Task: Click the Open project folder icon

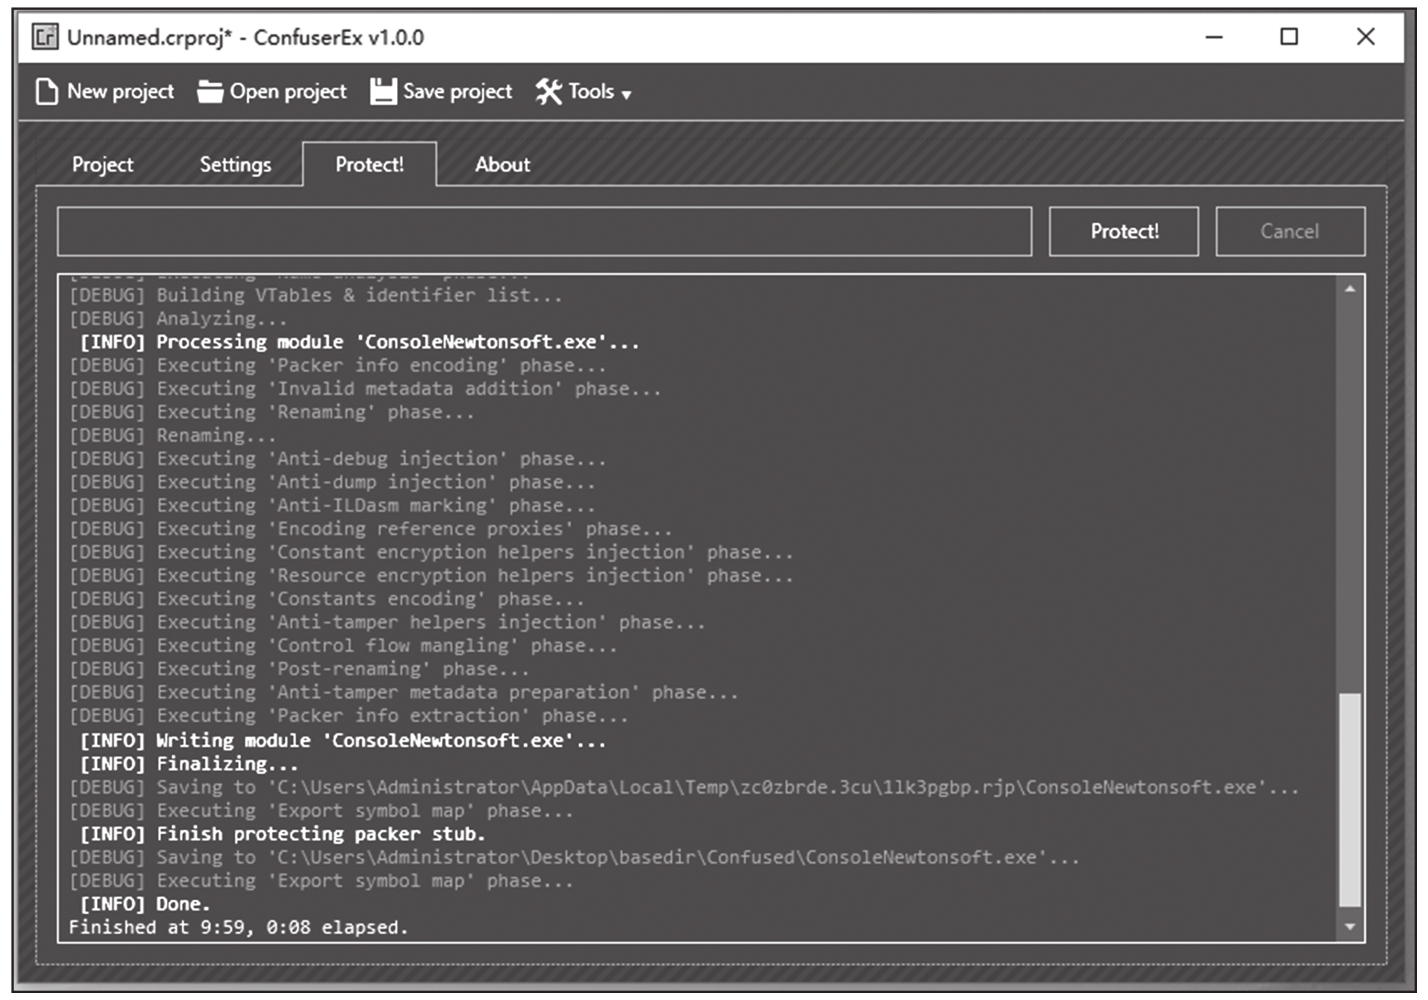Action: tap(210, 92)
